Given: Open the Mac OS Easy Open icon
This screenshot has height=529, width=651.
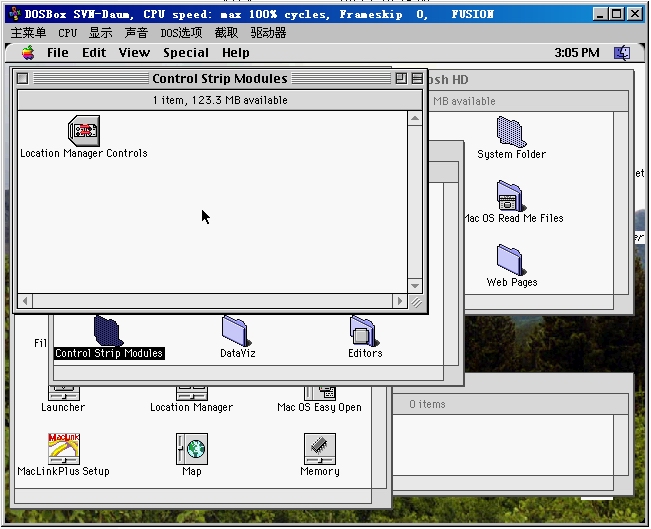Looking at the screenshot, I should click(x=320, y=393).
